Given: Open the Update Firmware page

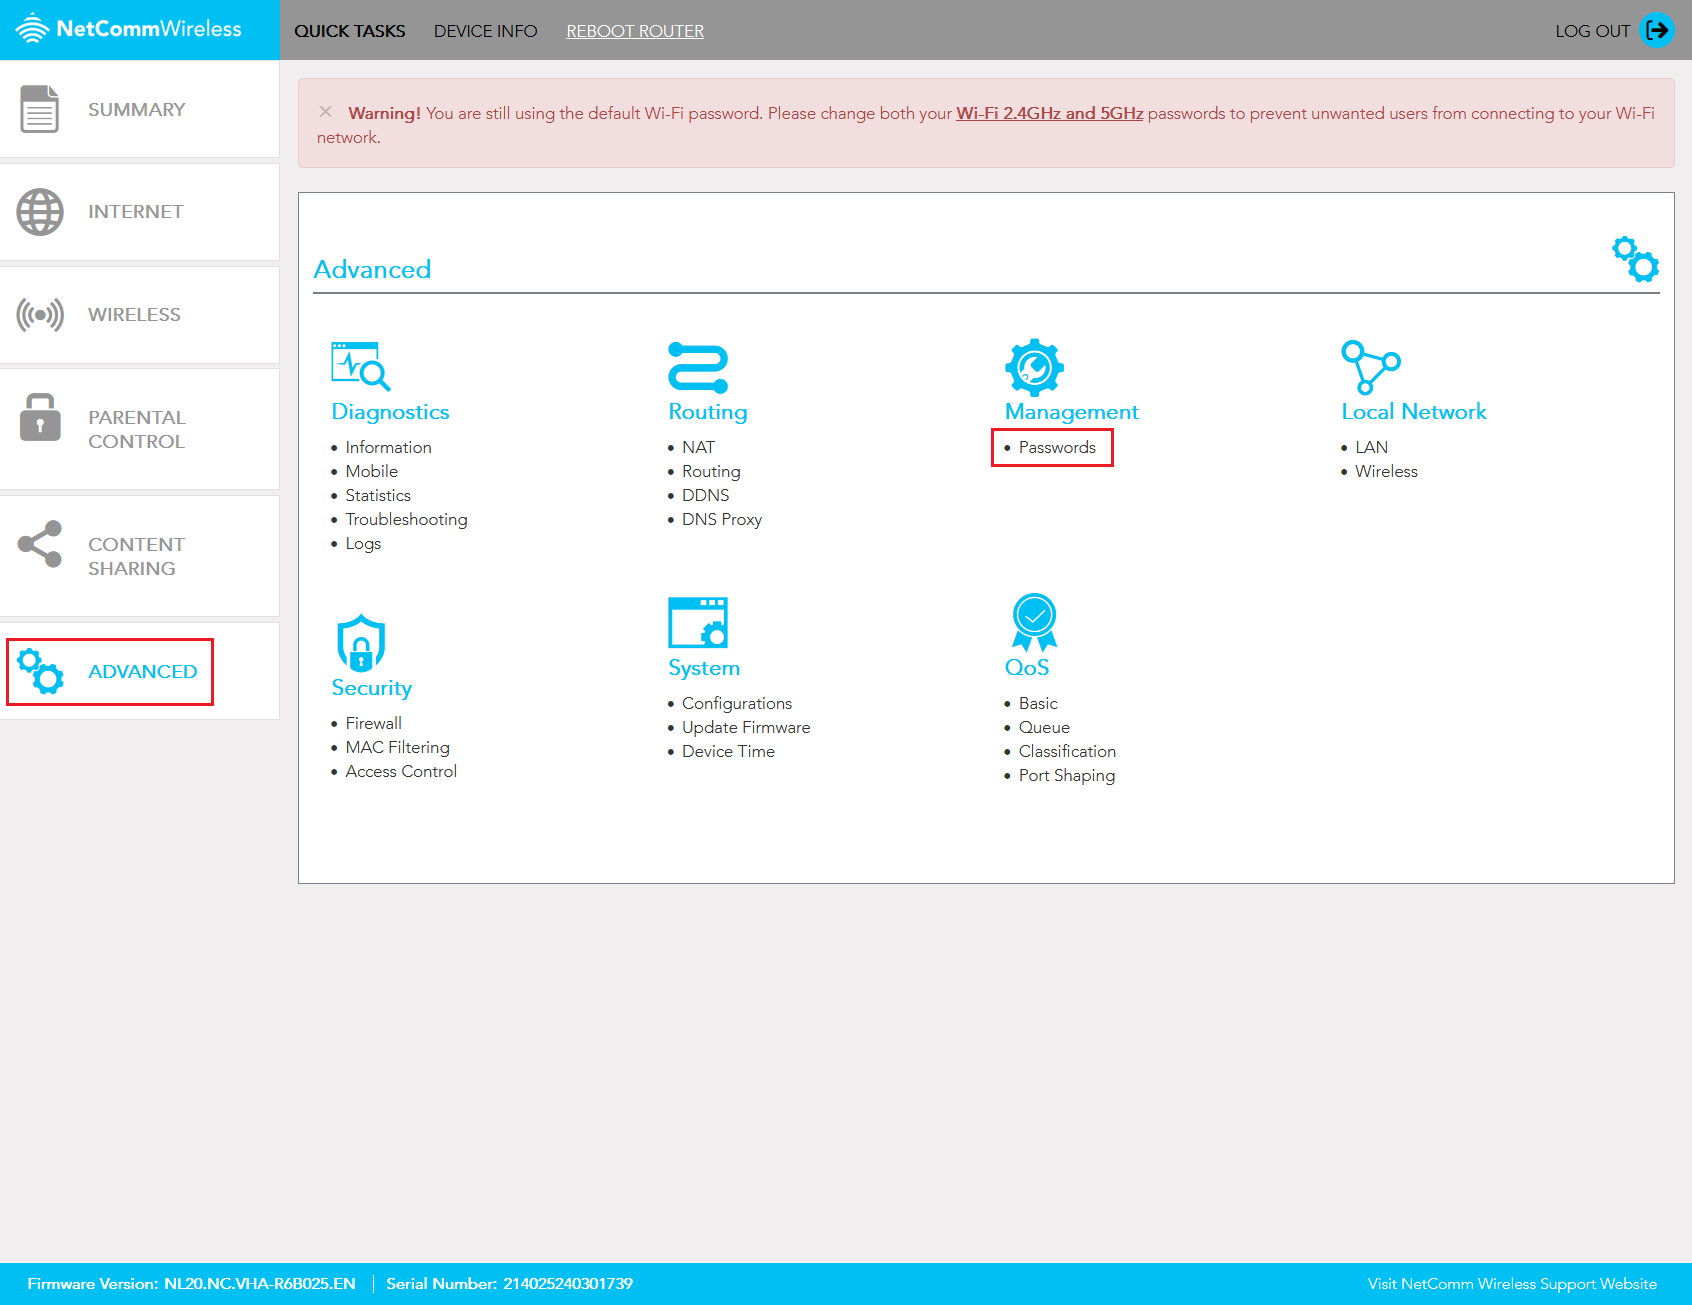Looking at the screenshot, I should pos(745,727).
